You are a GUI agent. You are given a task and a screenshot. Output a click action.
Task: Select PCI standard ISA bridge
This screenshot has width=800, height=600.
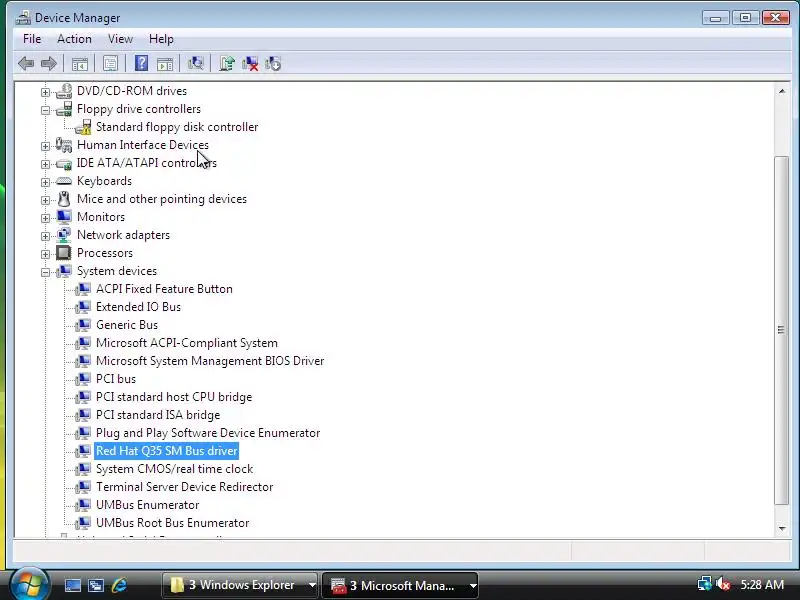(x=158, y=415)
